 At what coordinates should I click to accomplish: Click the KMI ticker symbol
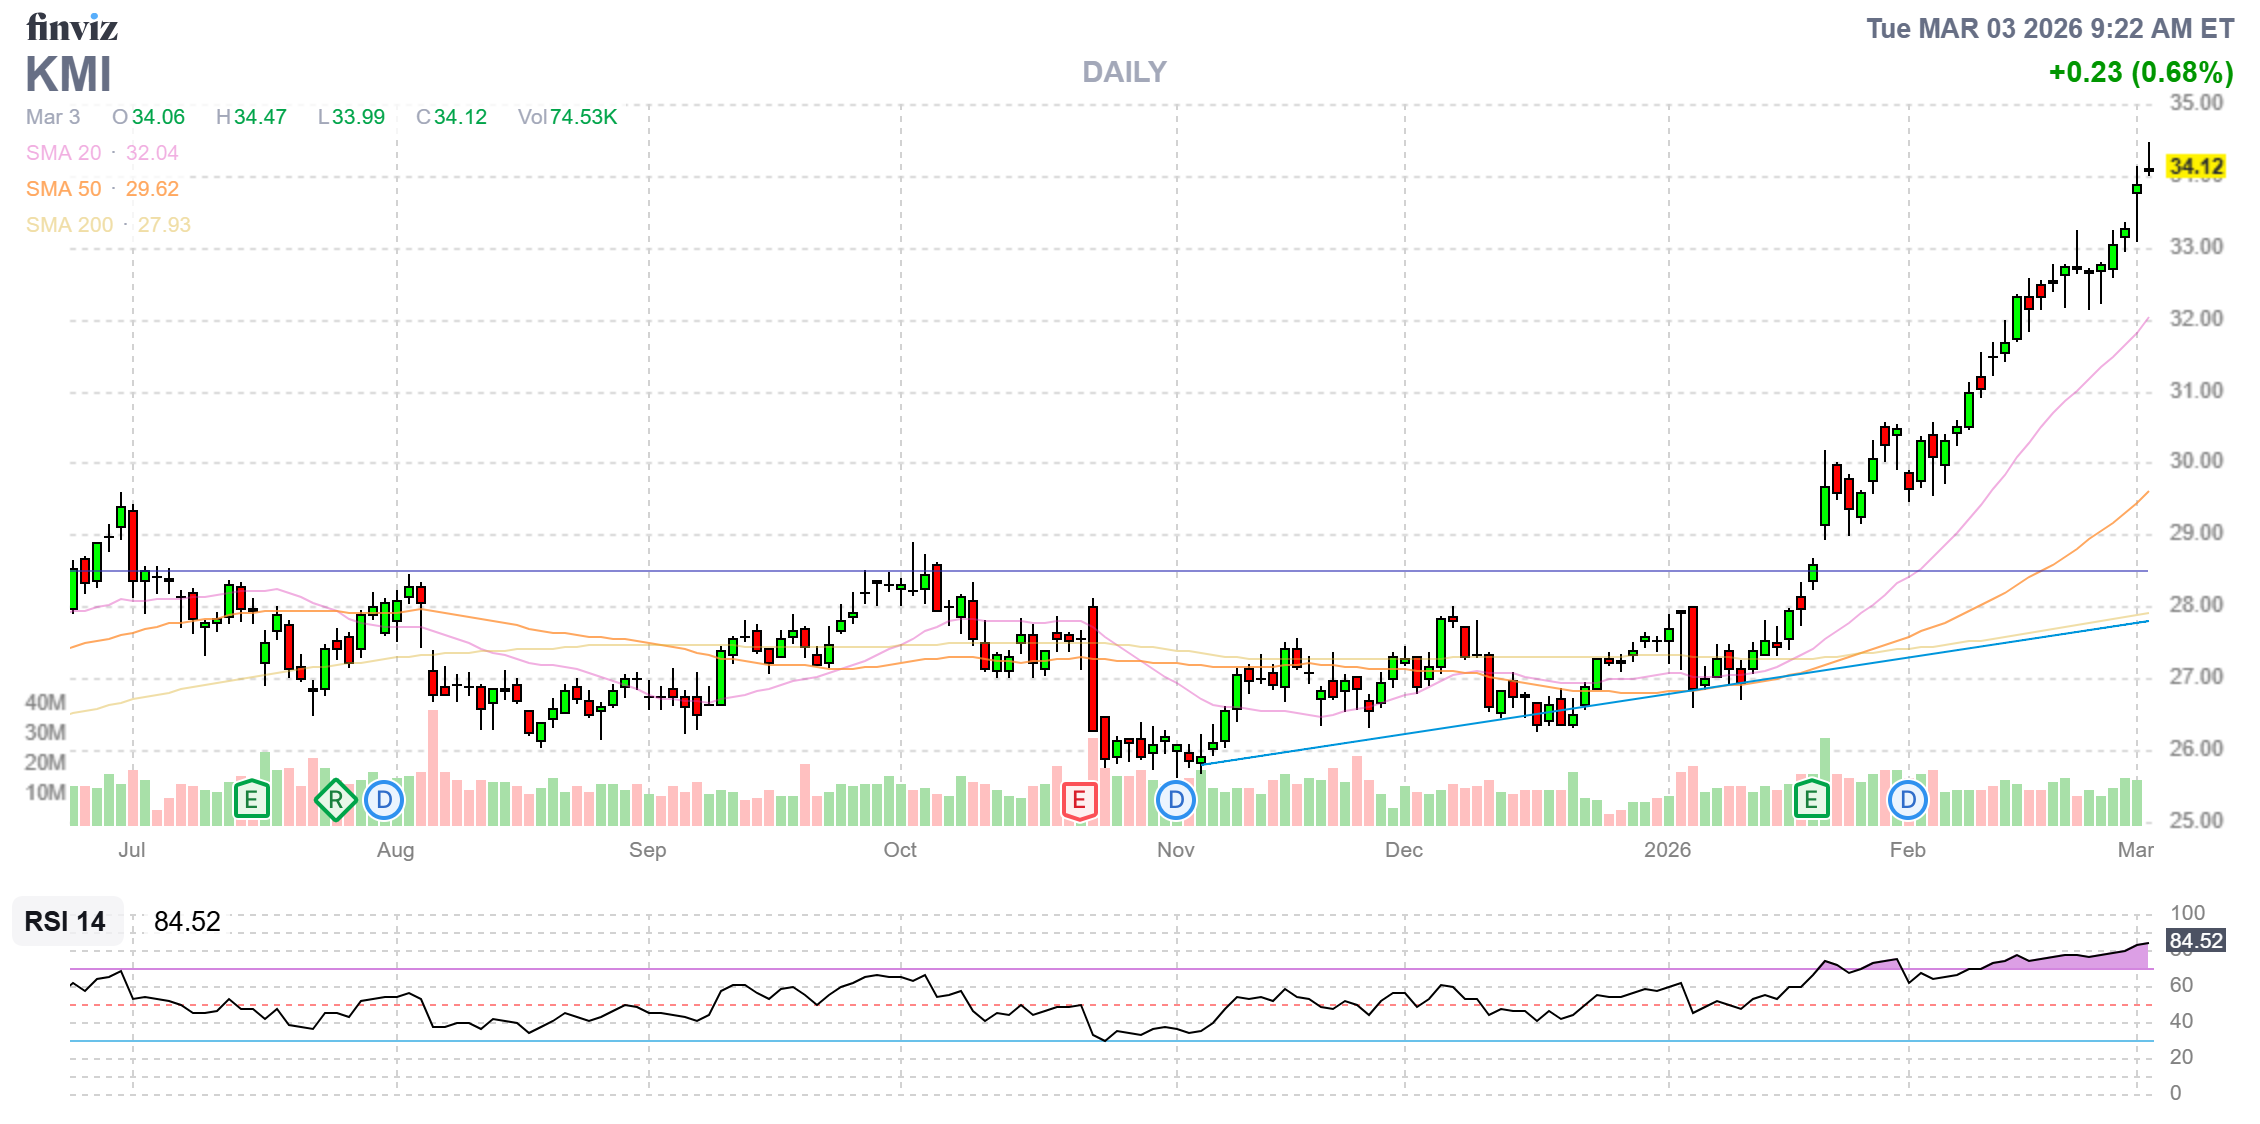pyautogui.click(x=69, y=75)
